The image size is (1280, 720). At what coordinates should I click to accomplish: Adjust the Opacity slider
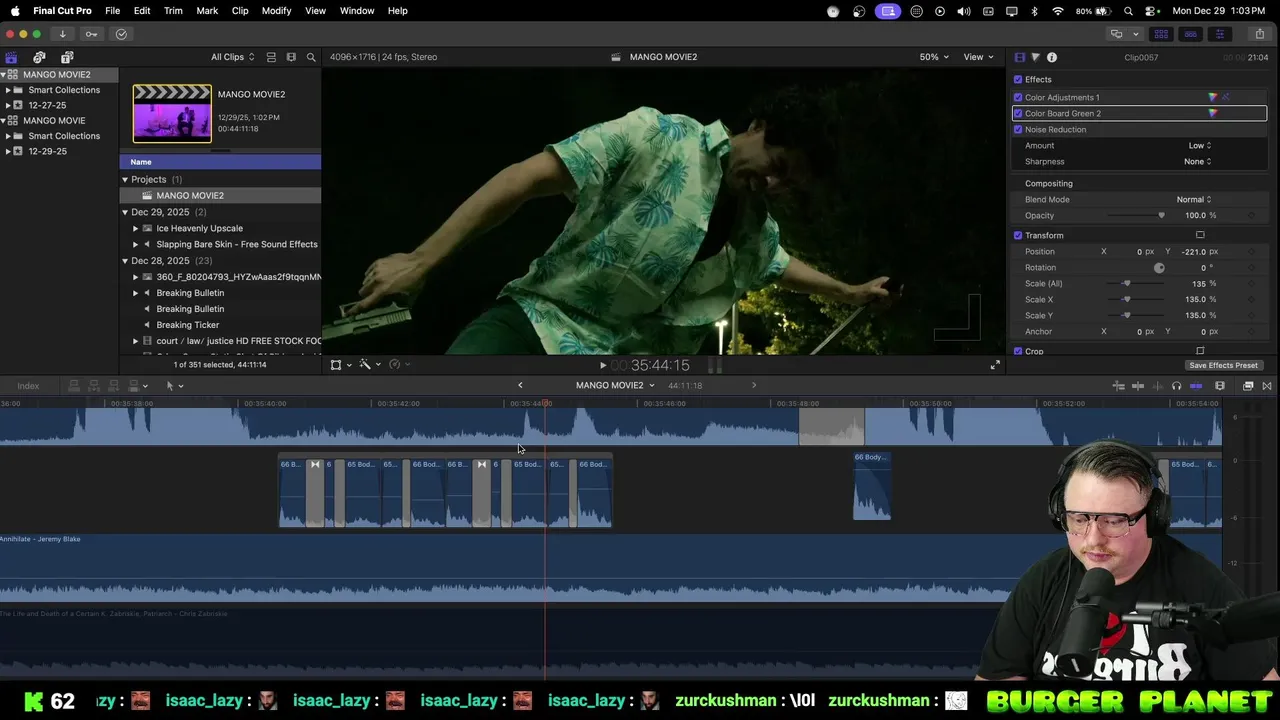click(x=1161, y=216)
